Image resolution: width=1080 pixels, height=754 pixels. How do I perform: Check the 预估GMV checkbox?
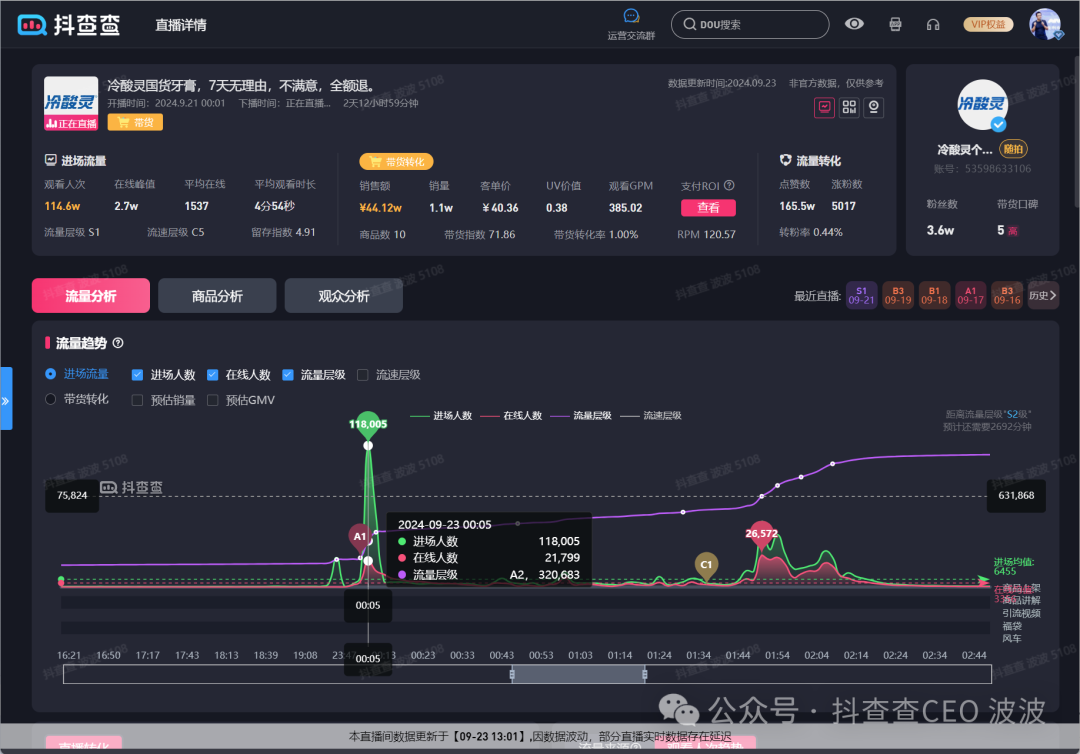point(213,400)
